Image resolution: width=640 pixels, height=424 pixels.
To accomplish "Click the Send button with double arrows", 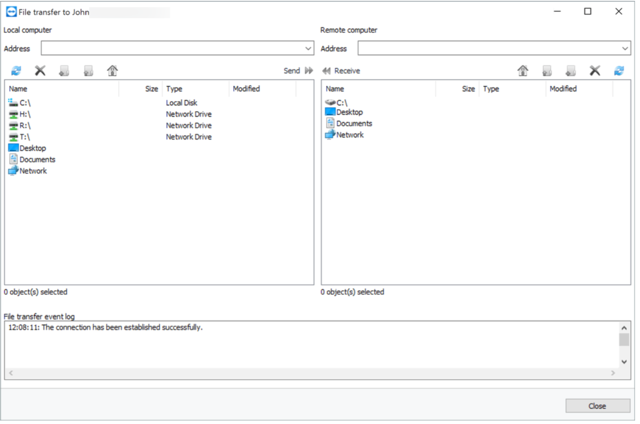I will coord(298,71).
